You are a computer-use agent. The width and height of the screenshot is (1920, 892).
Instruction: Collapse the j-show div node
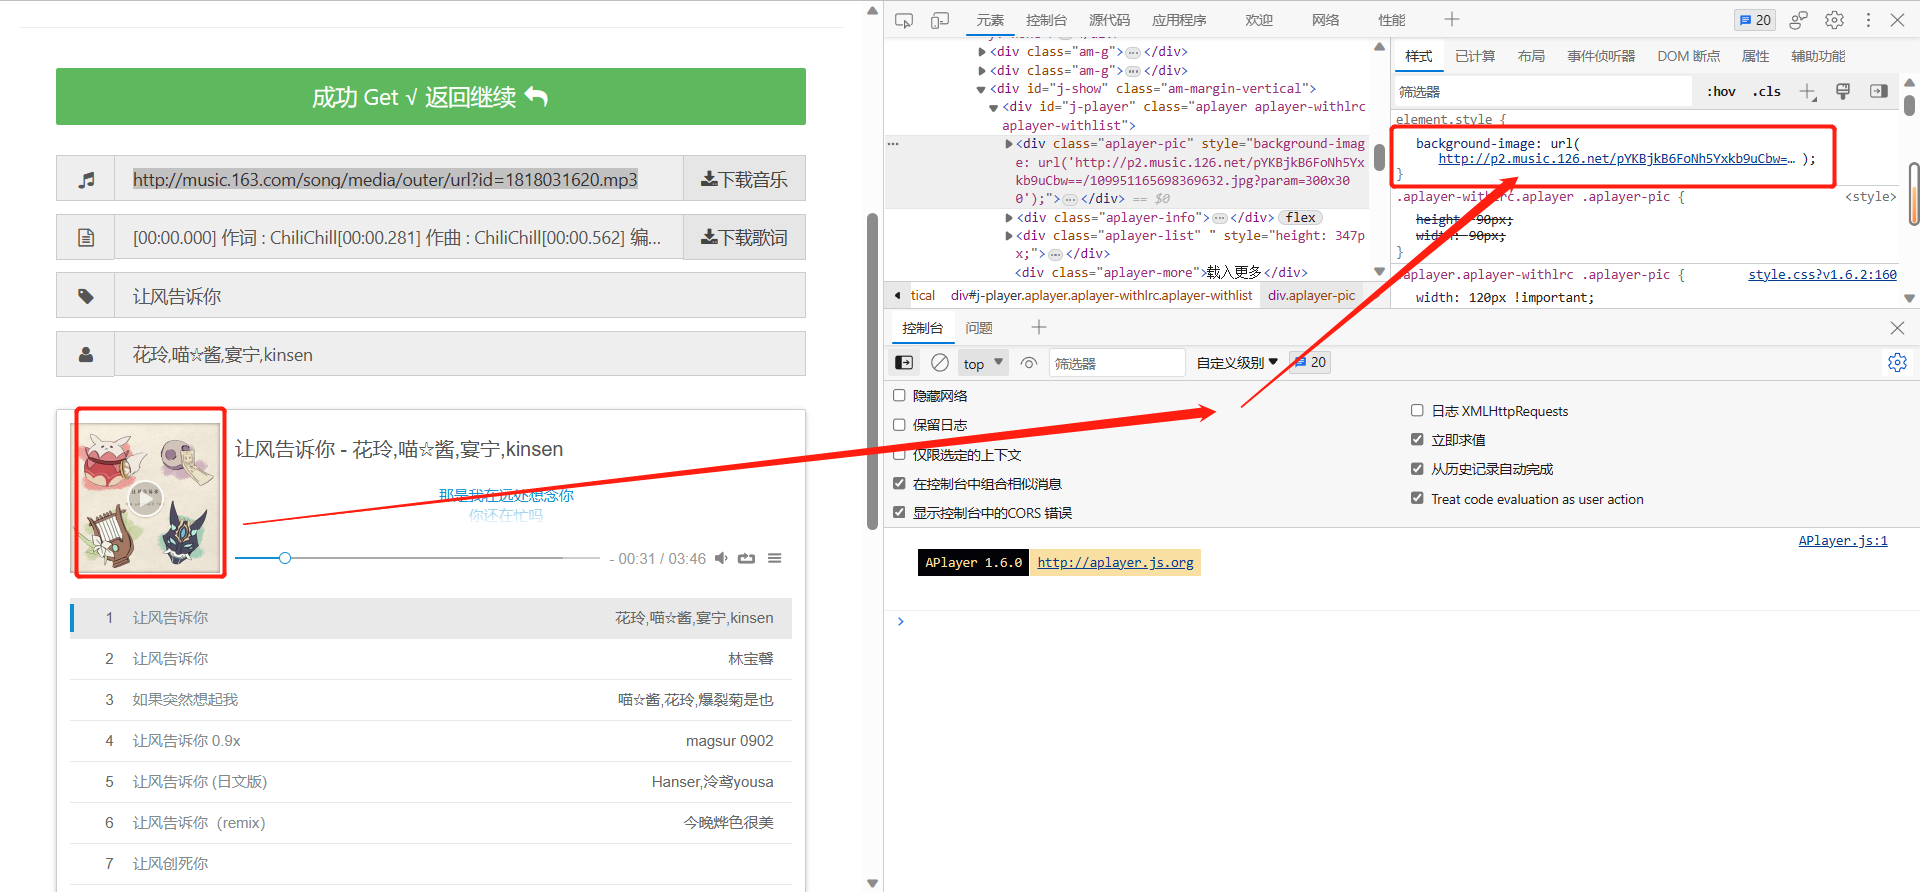click(981, 89)
